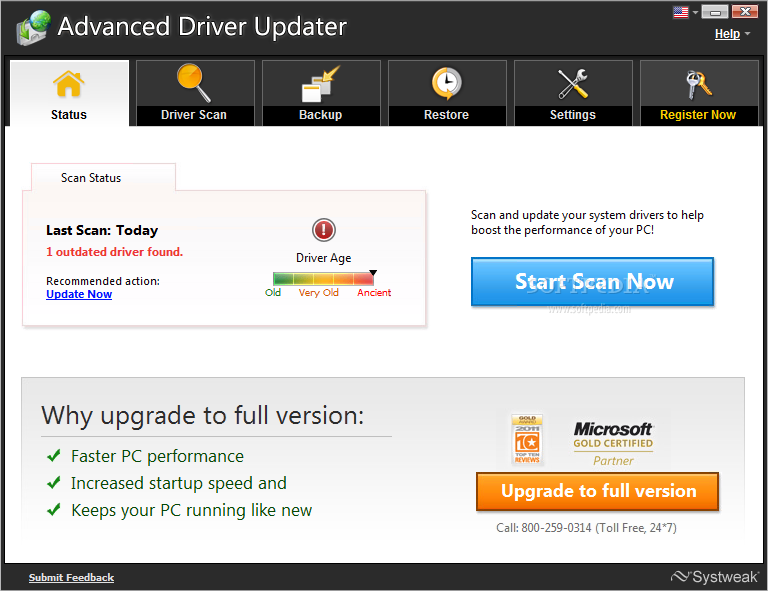Open the Driver Scan tab label
Viewport: 768px width, 591px height.
194,115
